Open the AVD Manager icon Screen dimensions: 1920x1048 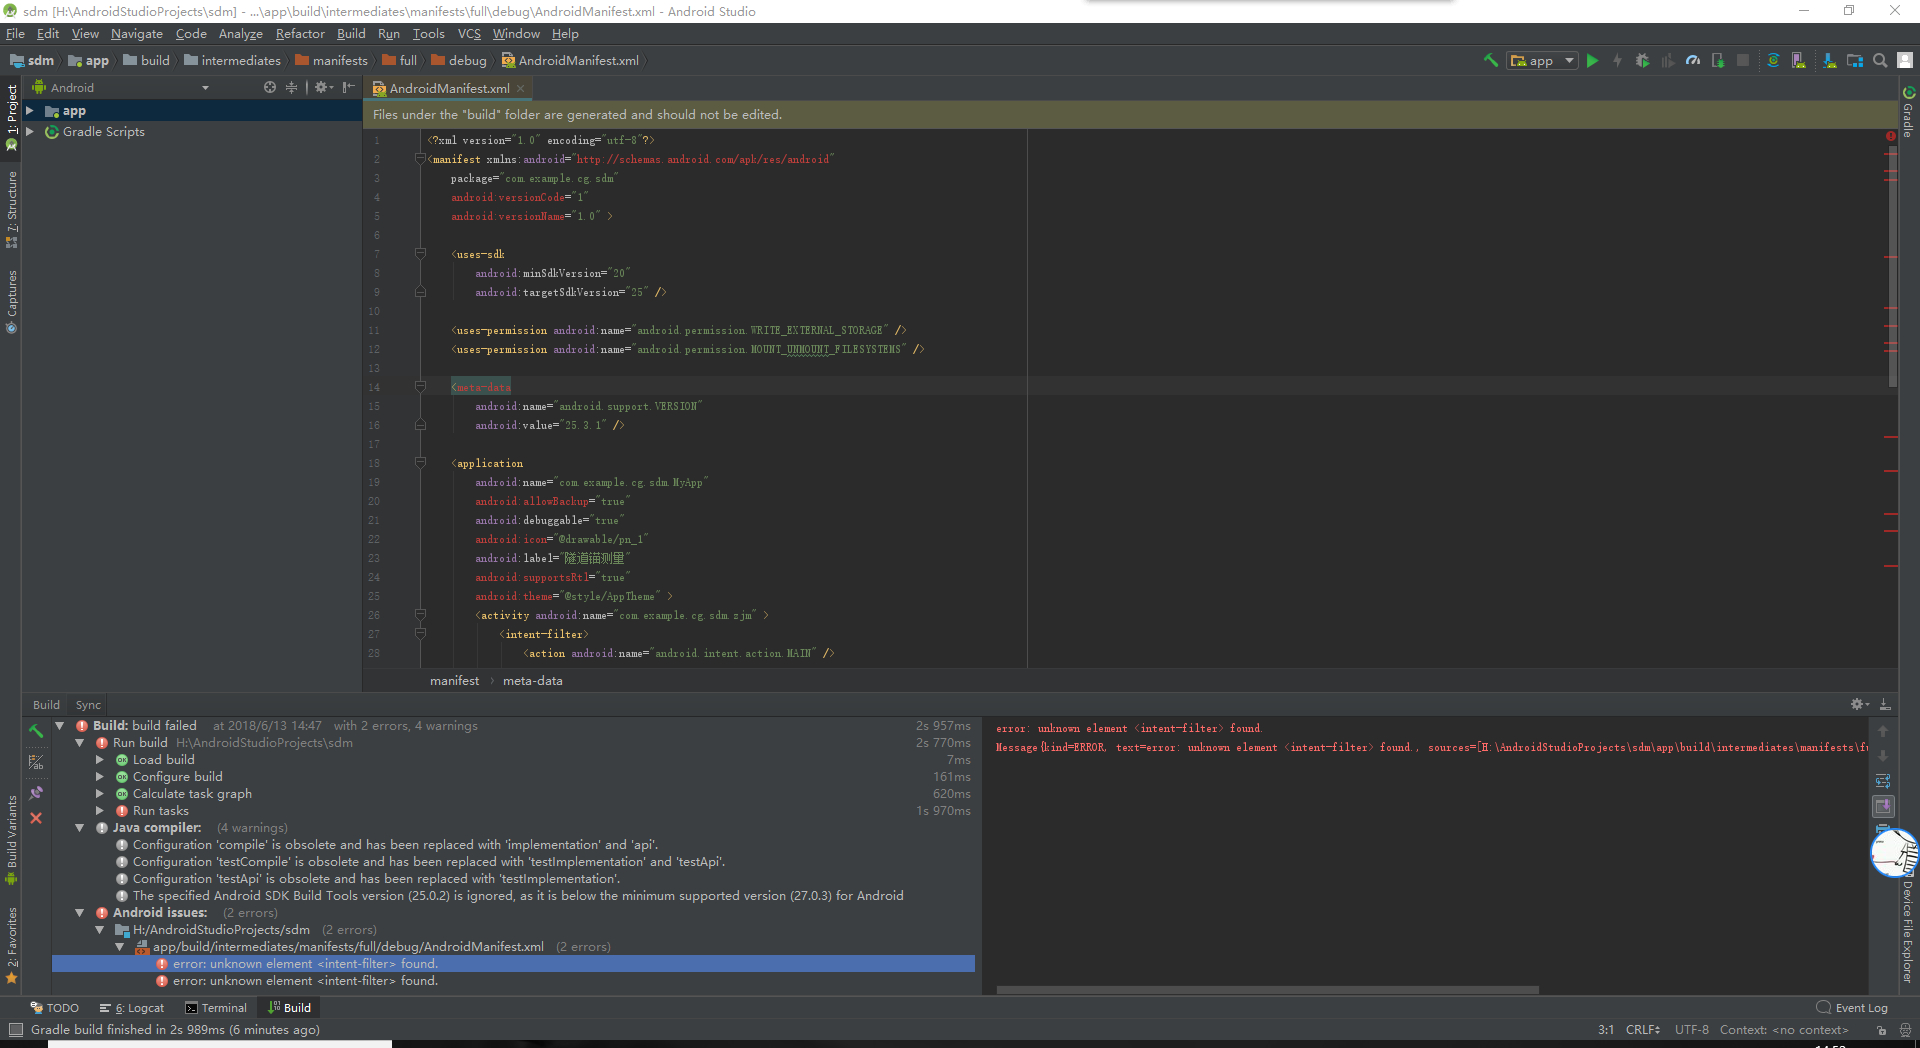(1799, 61)
